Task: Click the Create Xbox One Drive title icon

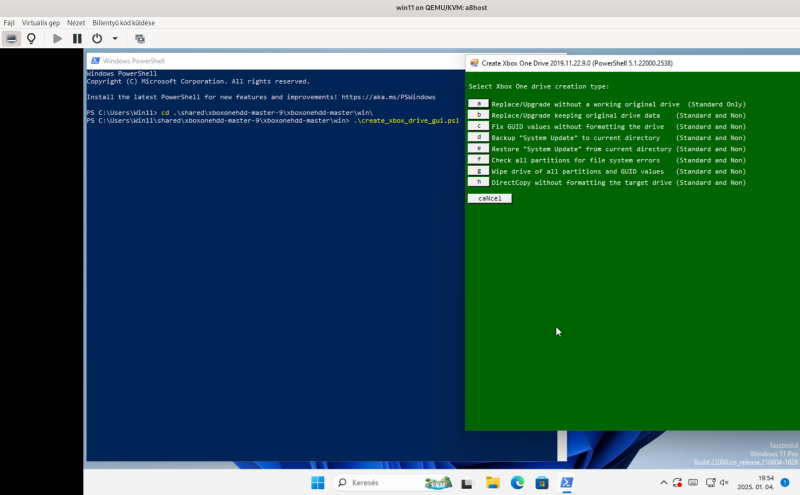Action: pyautogui.click(x=474, y=63)
